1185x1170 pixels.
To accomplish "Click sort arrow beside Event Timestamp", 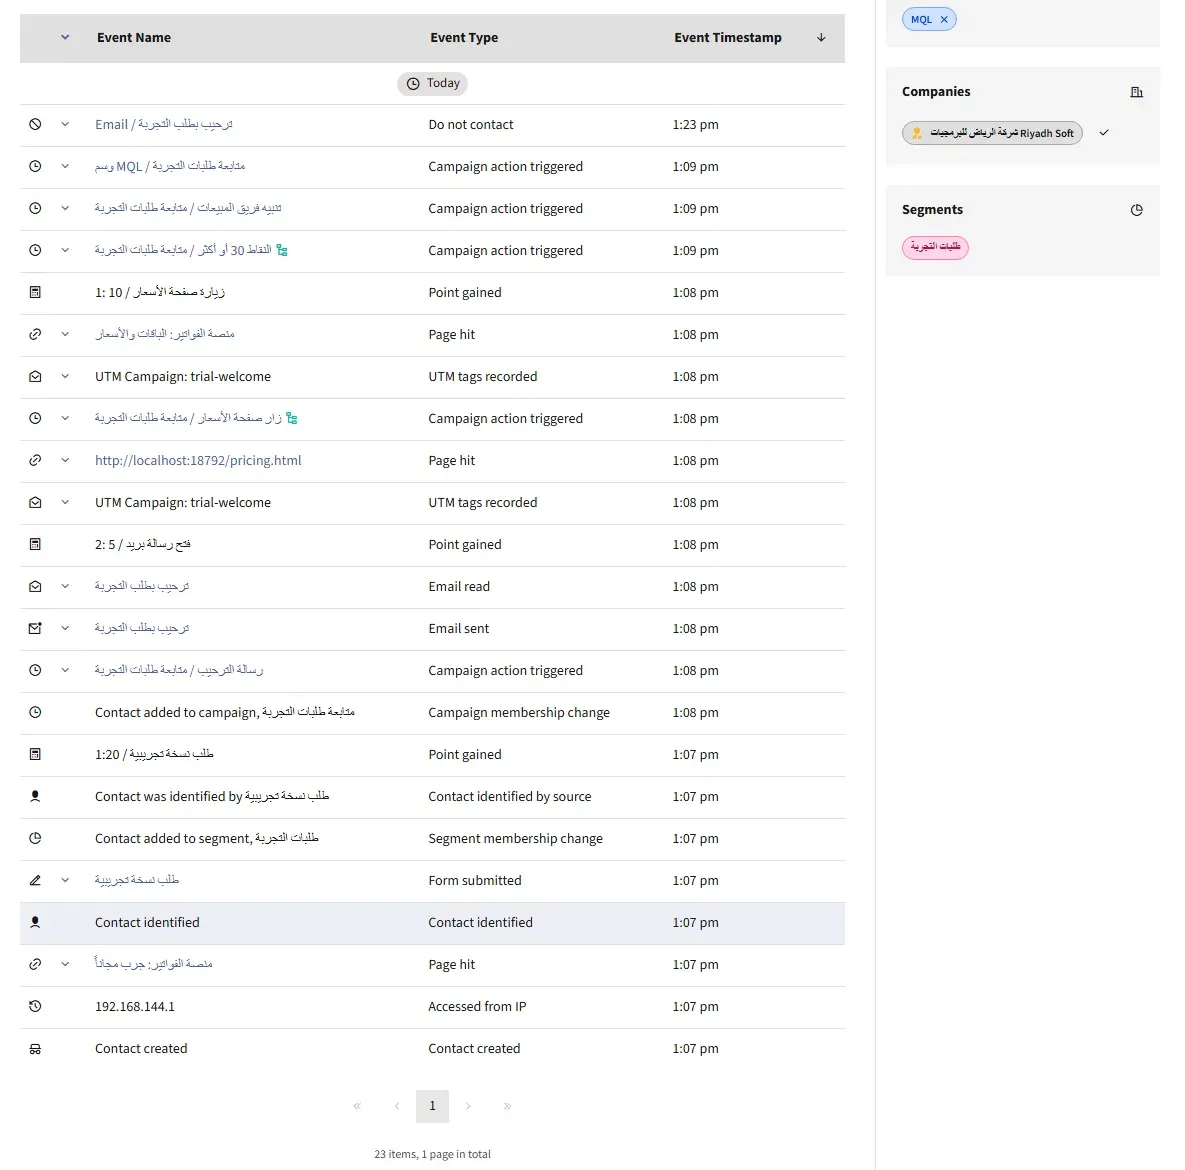I will [821, 38].
